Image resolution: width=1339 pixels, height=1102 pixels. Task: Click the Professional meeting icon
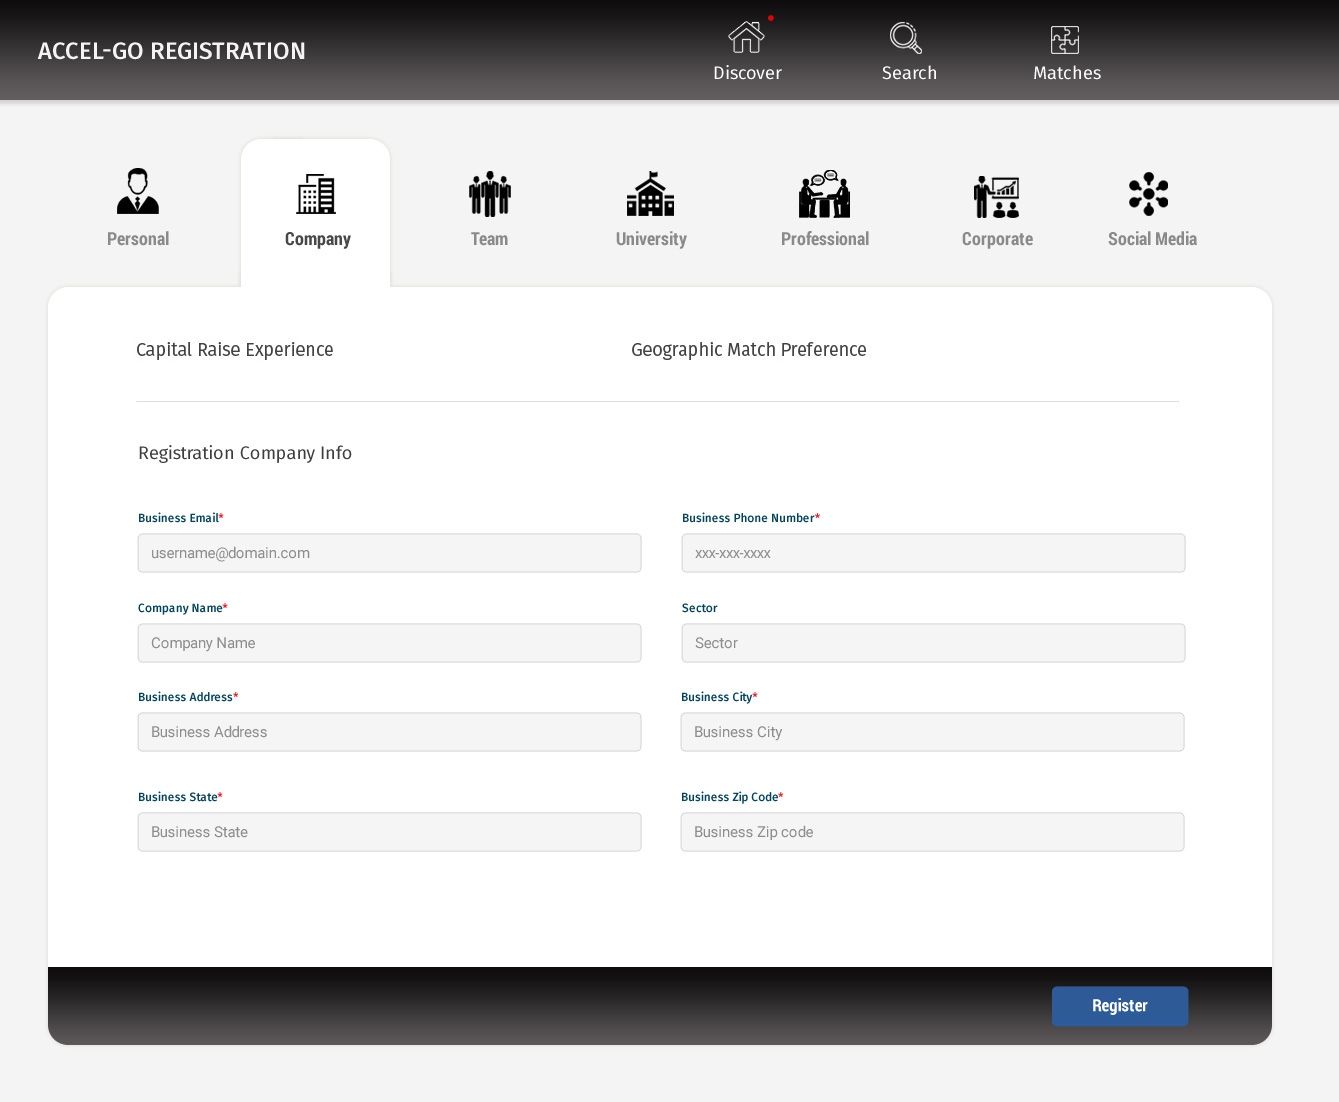(x=824, y=194)
